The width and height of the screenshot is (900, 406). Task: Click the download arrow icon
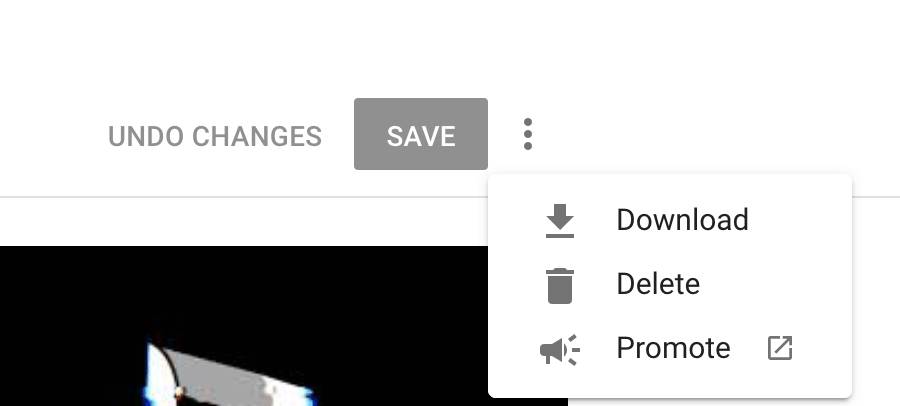(x=560, y=221)
